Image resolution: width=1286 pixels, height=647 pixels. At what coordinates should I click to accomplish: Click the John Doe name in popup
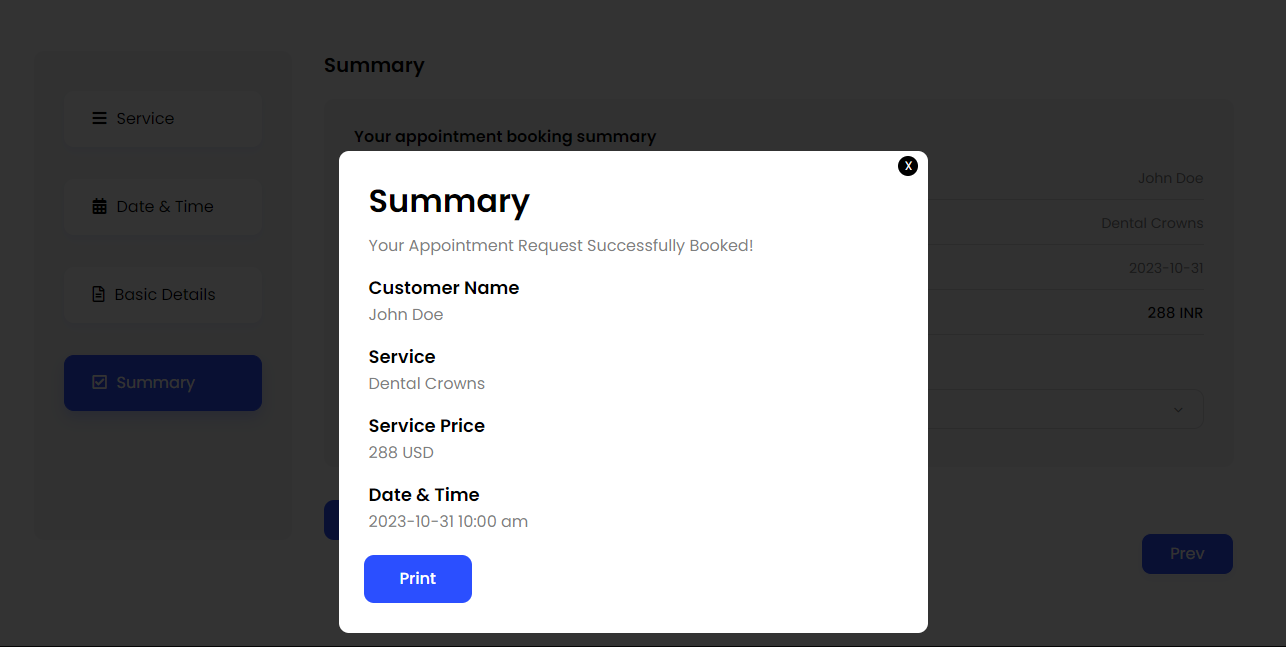point(406,314)
